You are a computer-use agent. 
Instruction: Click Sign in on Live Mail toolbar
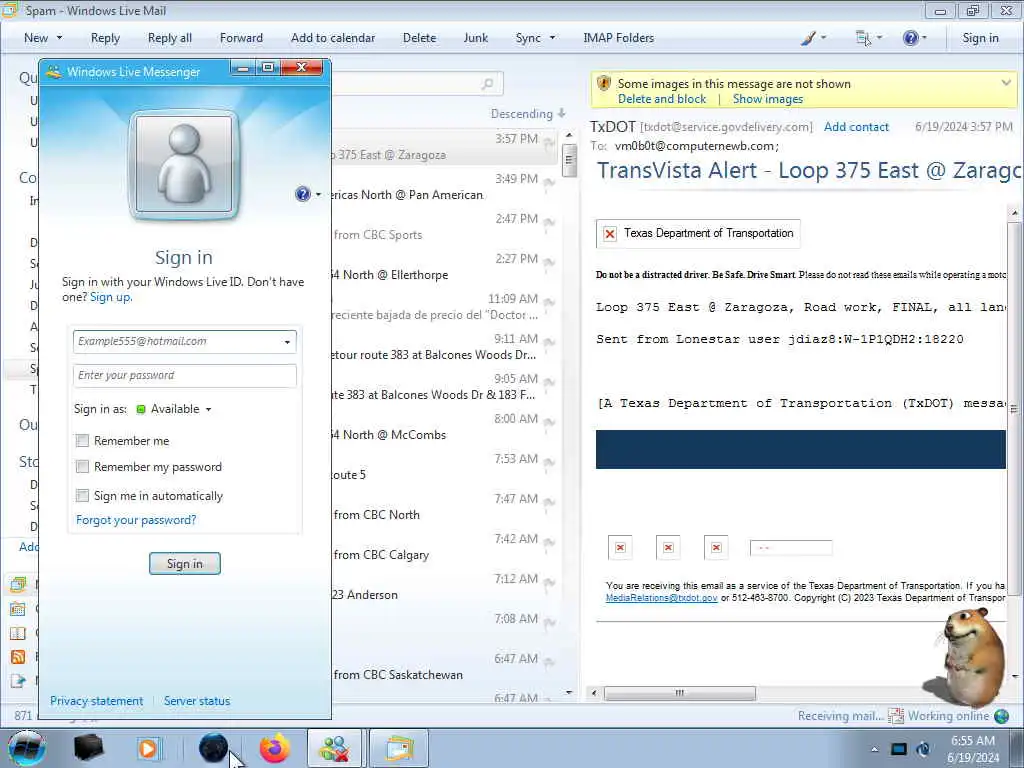coord(980,38)
